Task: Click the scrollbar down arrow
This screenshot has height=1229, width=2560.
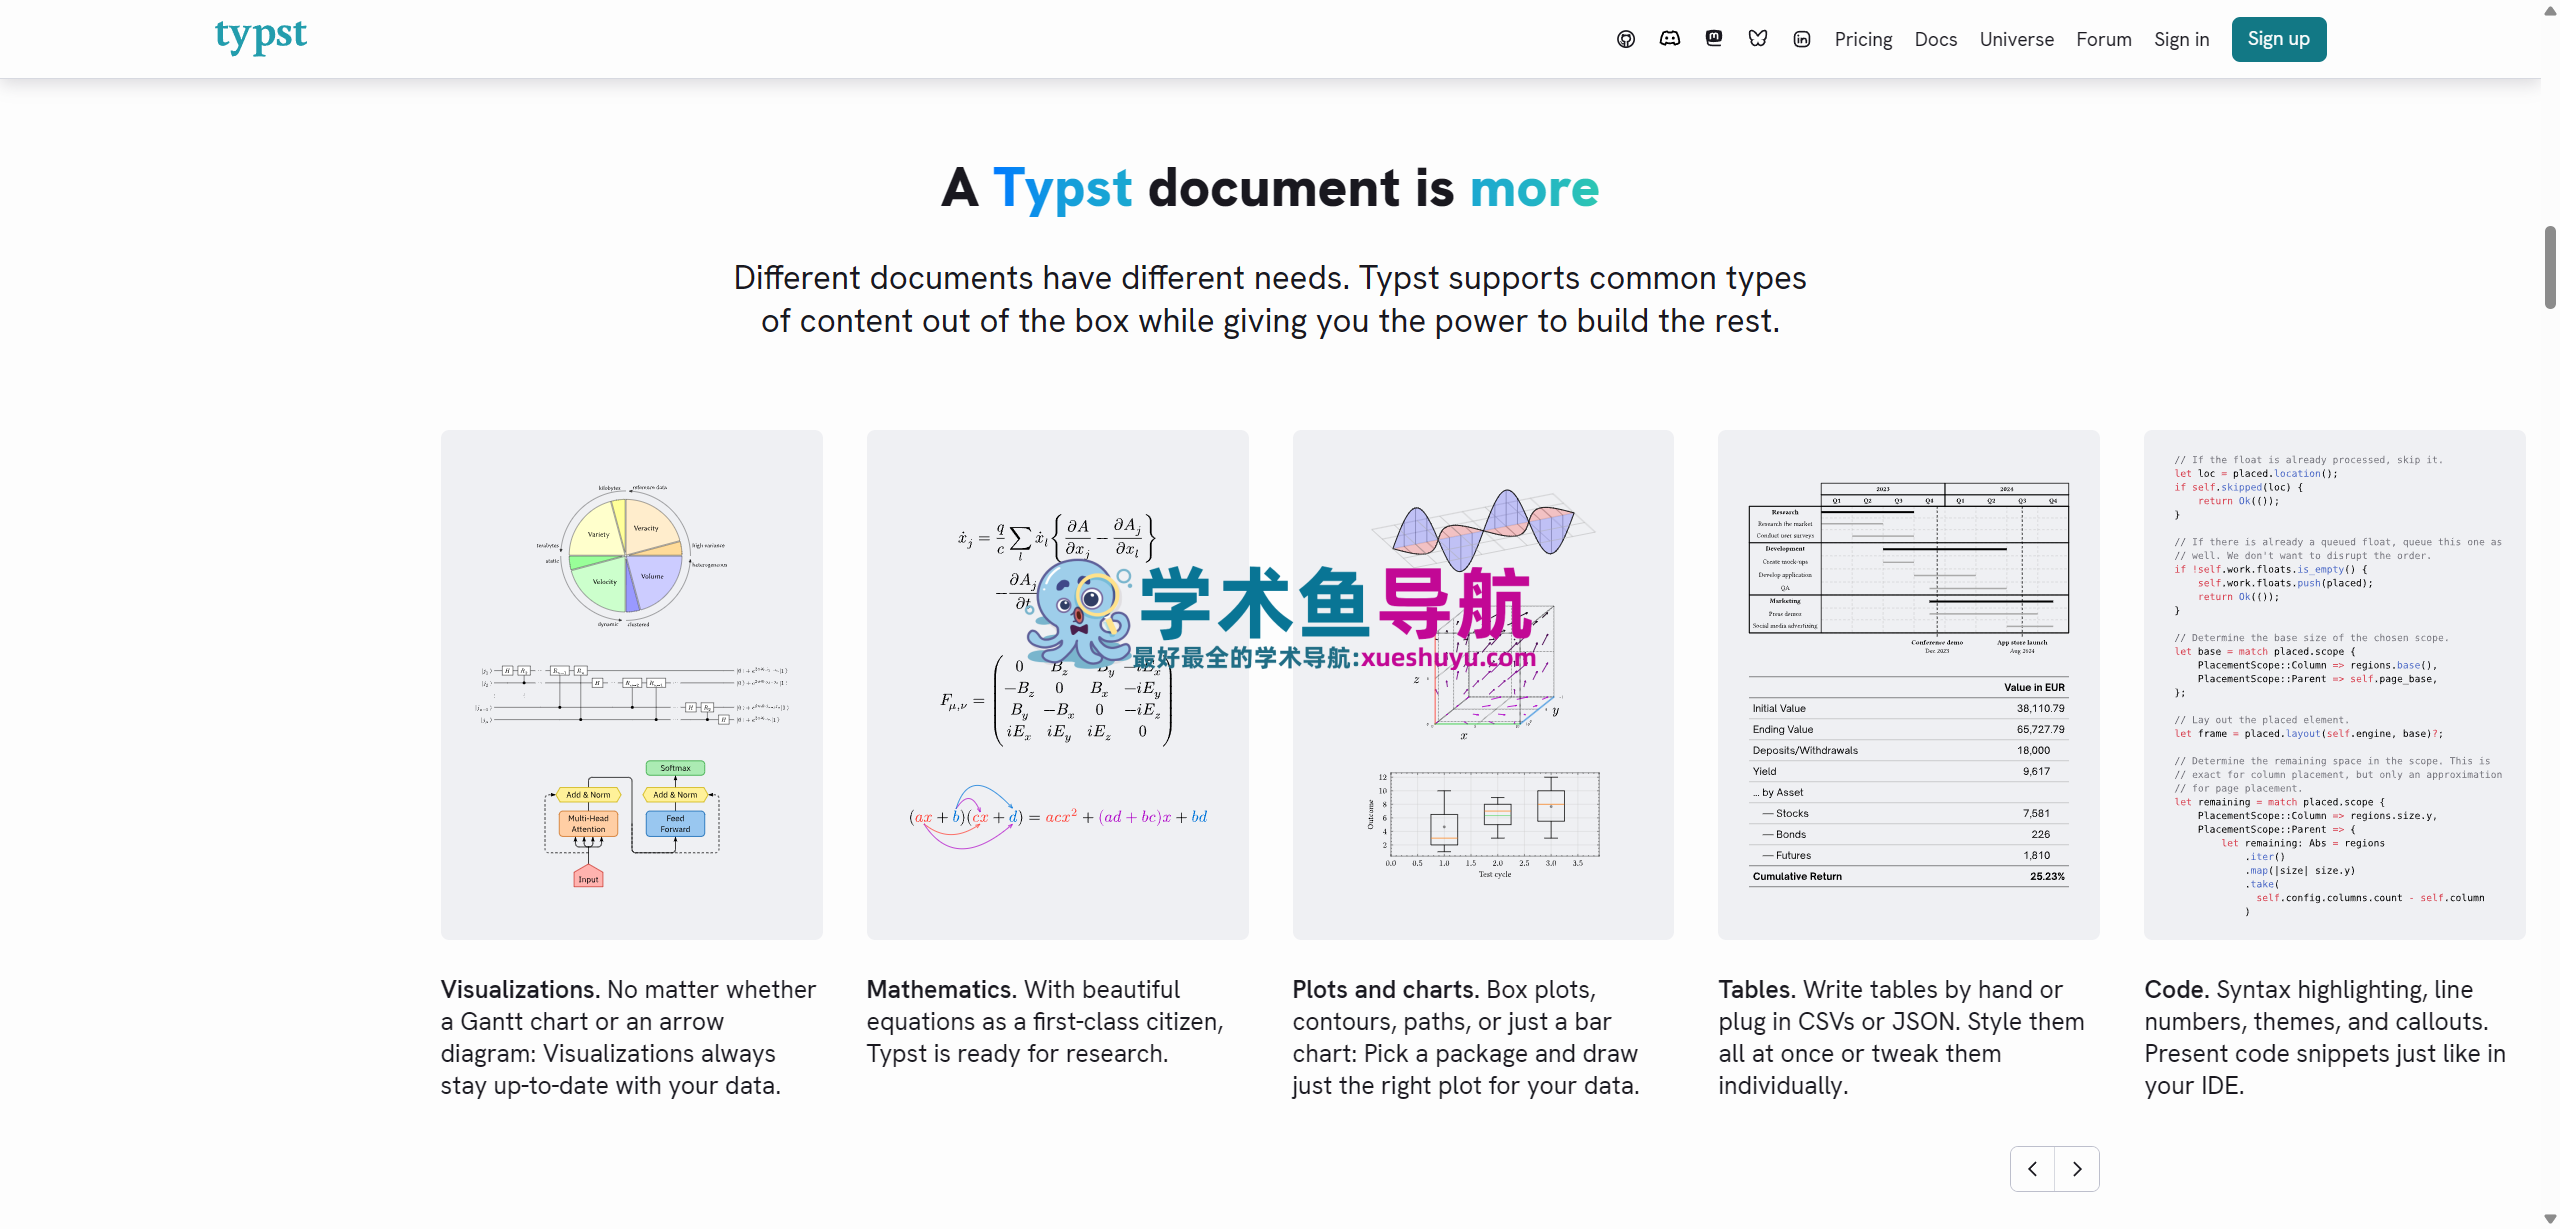Action: [x=2550, y=1218]
